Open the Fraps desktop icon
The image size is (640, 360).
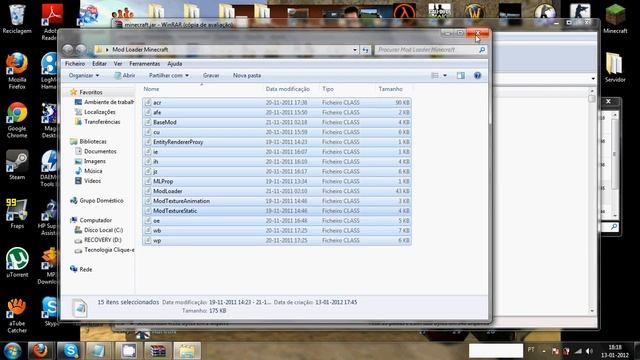17,213
